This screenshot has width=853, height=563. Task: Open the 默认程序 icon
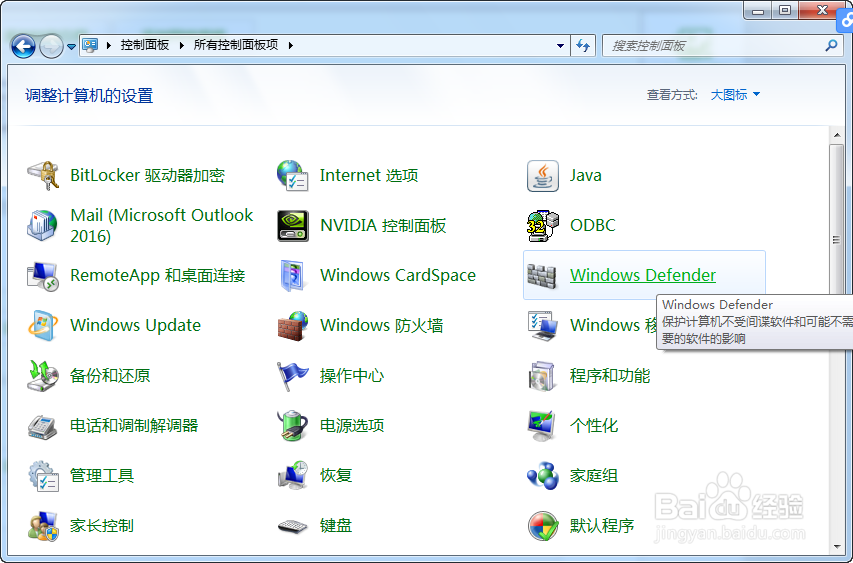click(x=542, y=526)
